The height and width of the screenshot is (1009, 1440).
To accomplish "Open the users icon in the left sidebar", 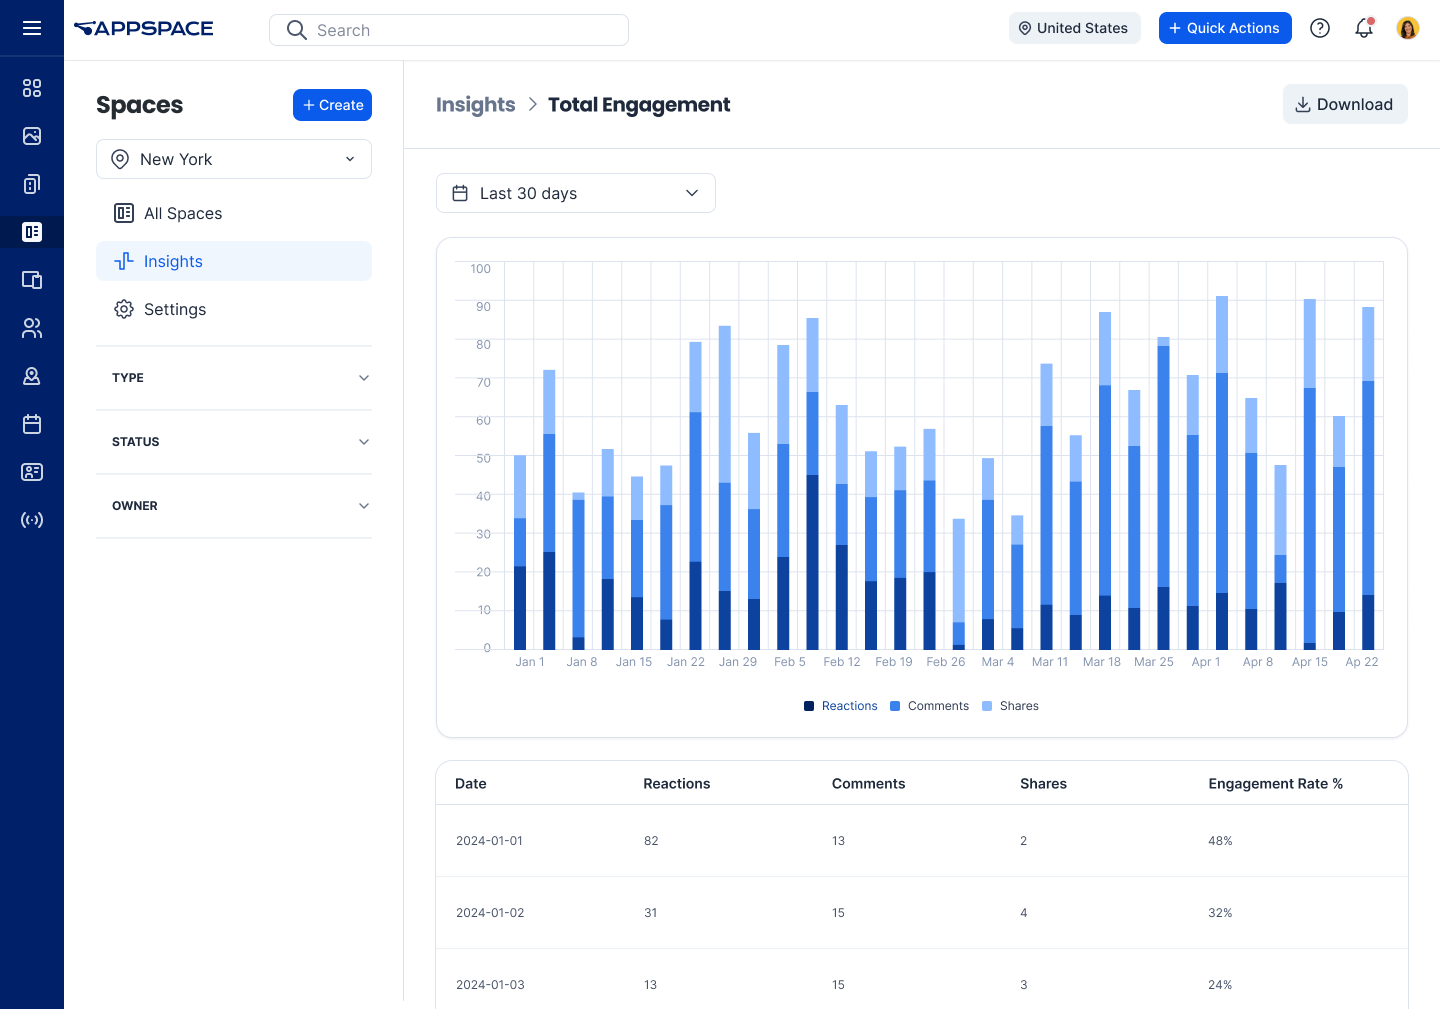I will click(32, 328).
